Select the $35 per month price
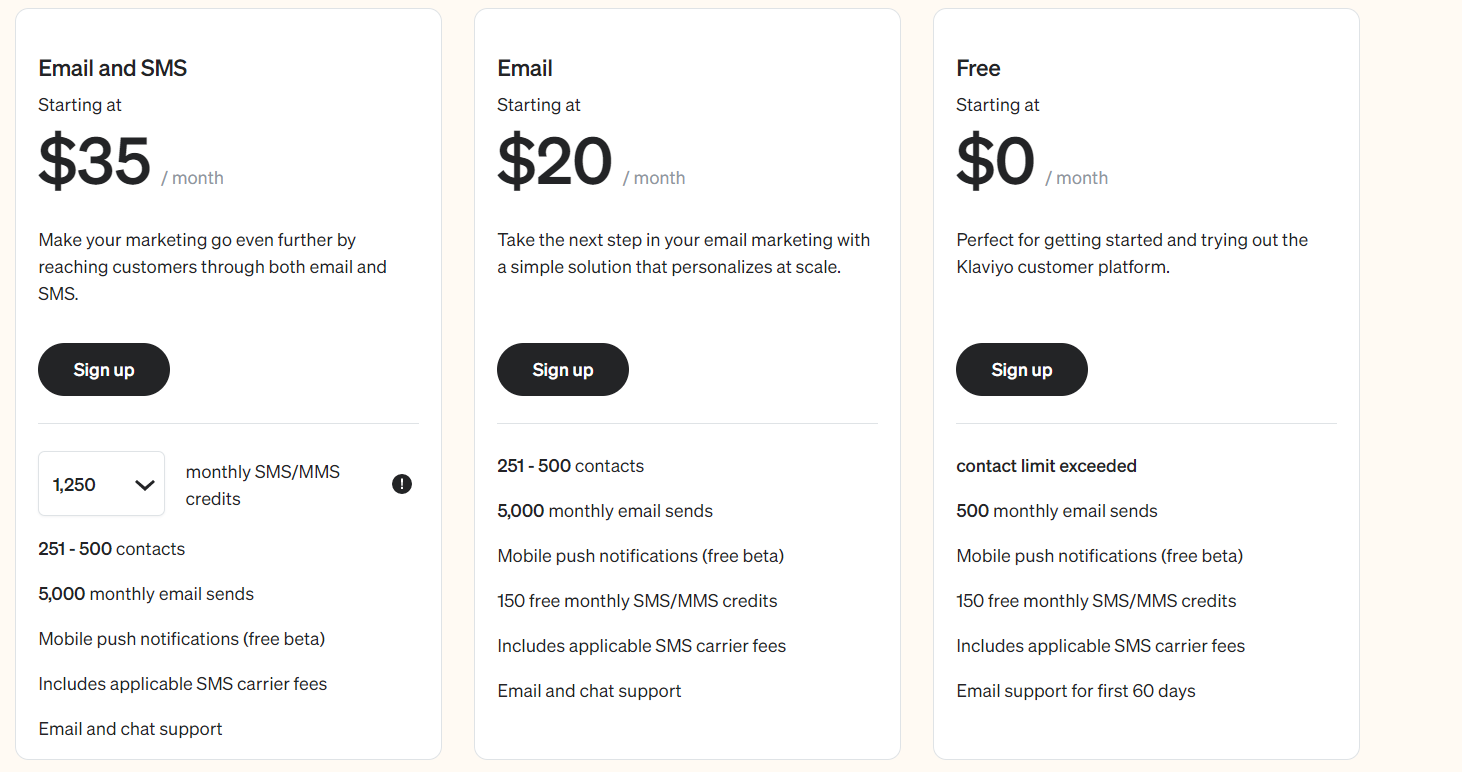Image resolution: width=1462 pixels, height=772 pixels. point(131,162)
